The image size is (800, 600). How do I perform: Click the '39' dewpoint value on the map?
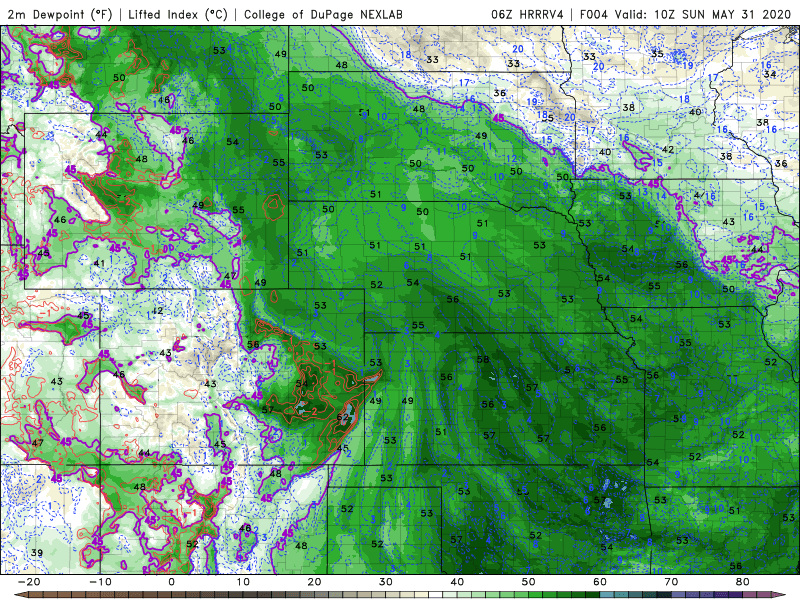[36, 553]
